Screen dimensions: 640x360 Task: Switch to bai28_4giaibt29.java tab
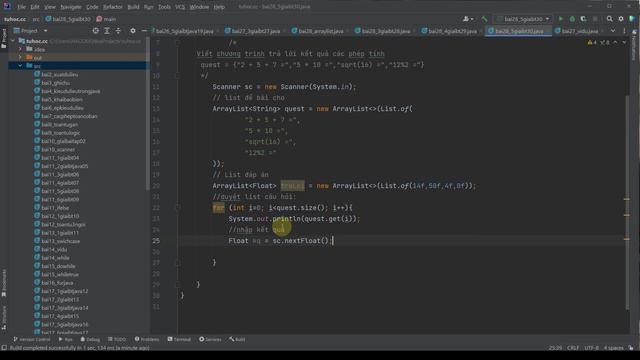[x=452, y=31]
